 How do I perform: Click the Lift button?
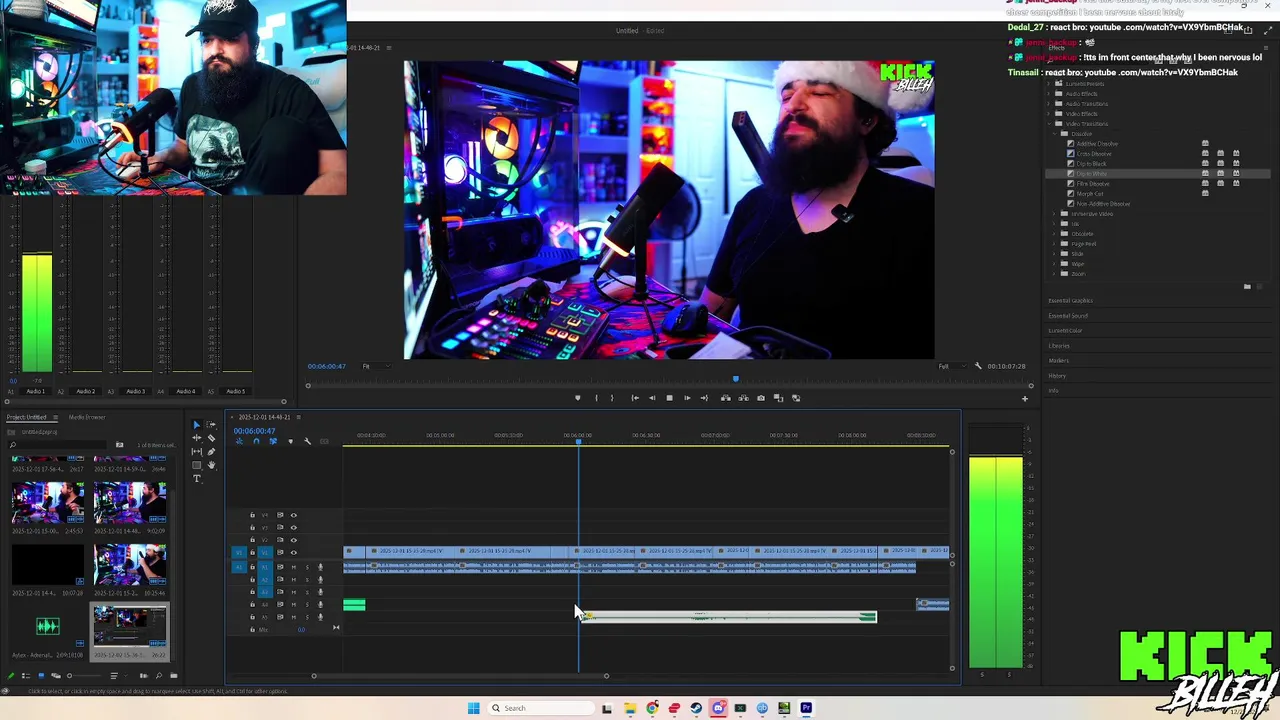[726, 398]
